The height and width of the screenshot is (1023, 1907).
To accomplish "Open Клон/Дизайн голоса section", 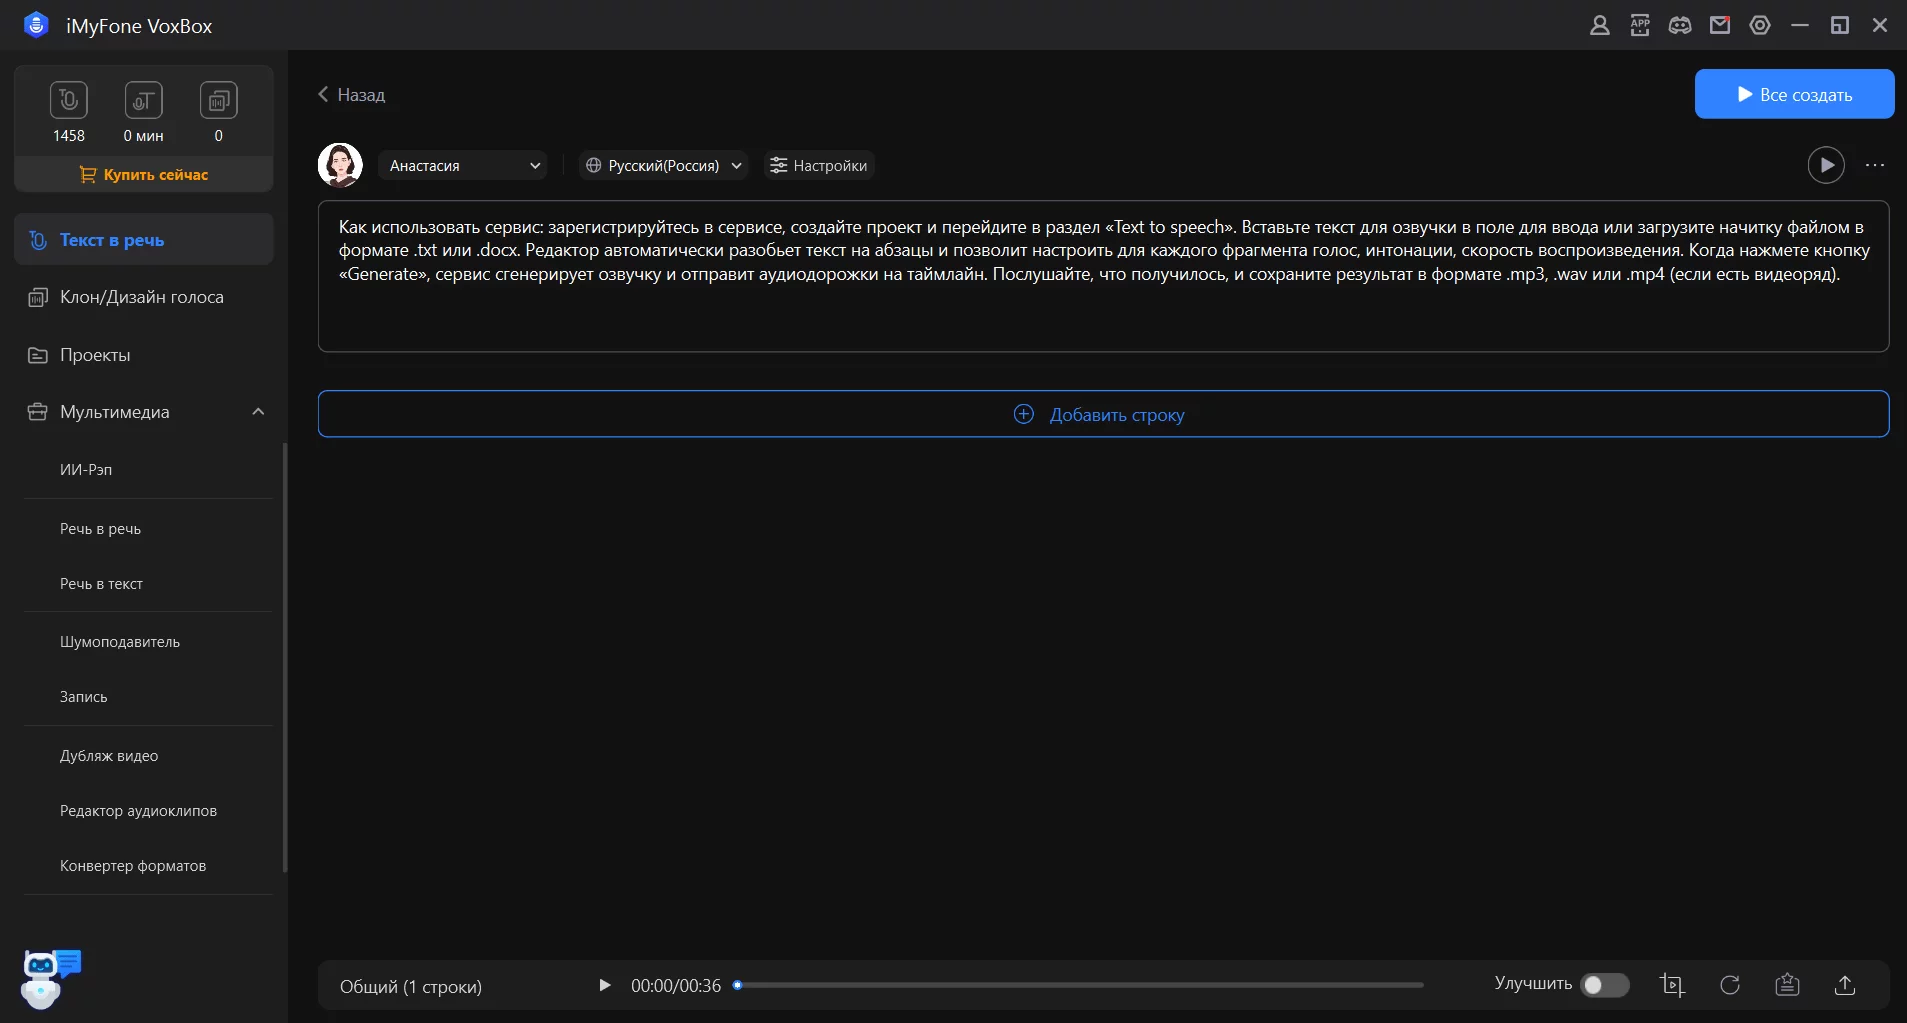I will [144, 297].
